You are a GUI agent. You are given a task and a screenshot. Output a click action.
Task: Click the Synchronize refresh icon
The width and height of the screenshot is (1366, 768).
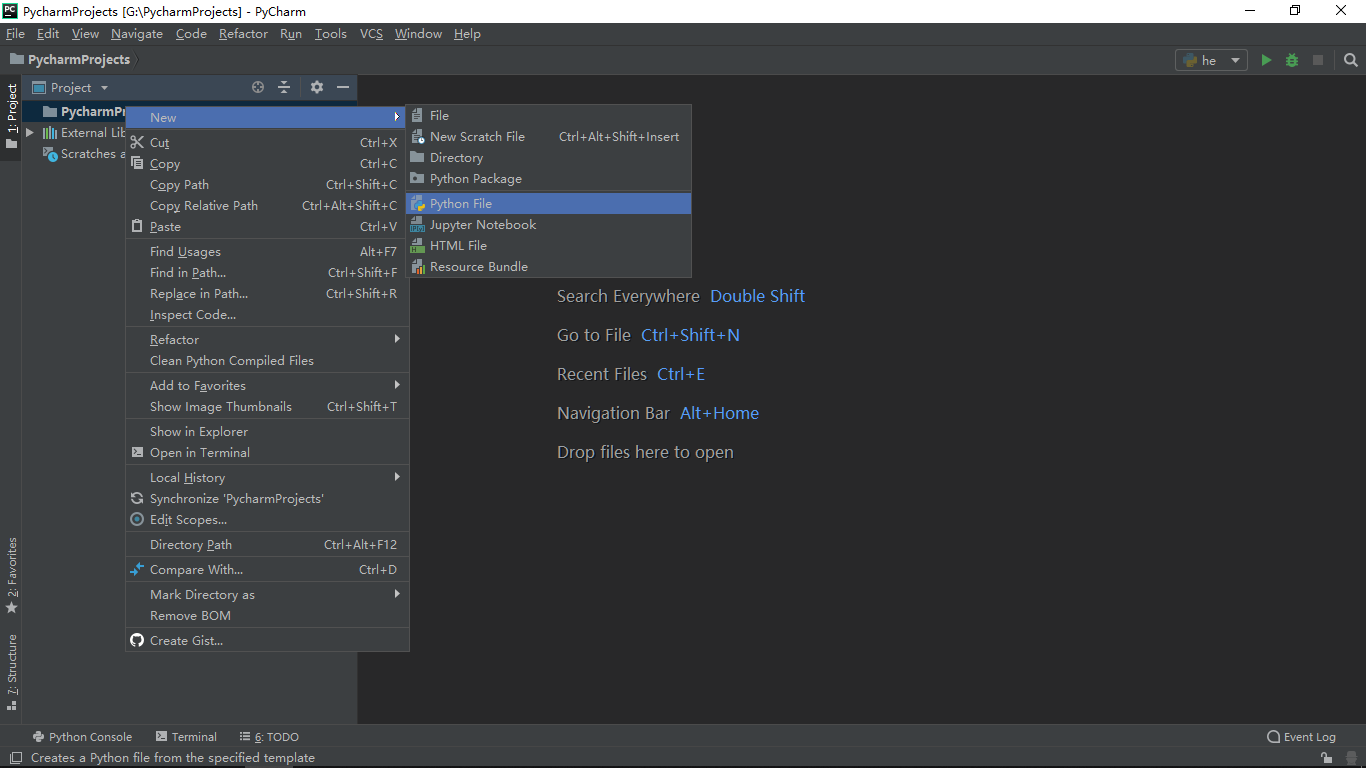[138, 498]
